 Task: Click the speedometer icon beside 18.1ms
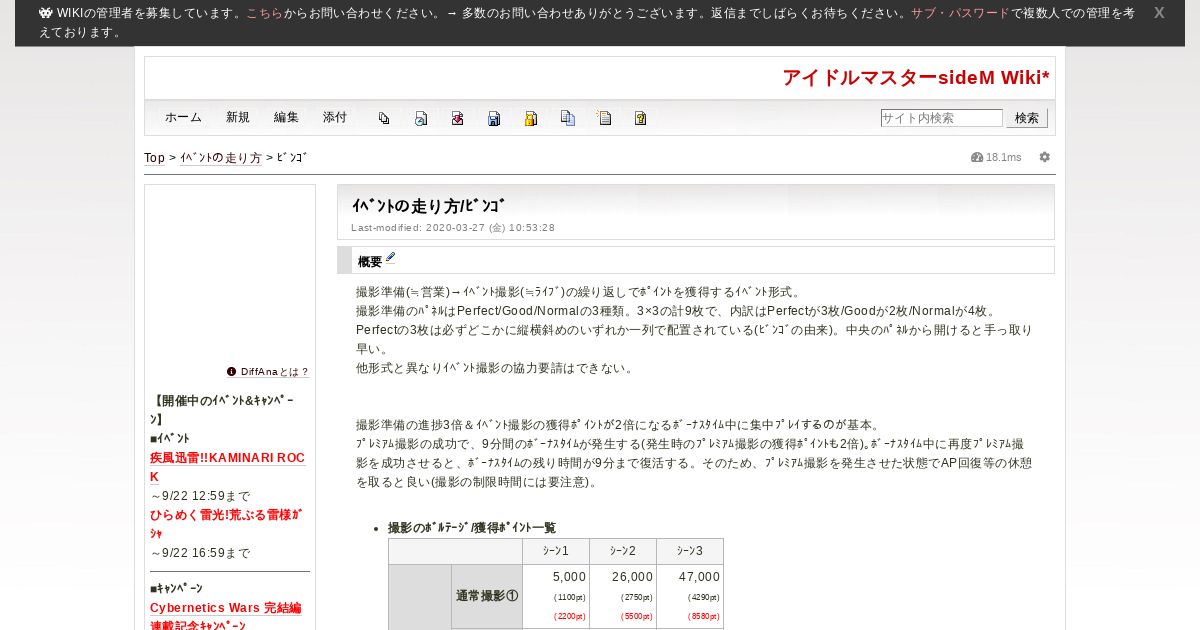click(x=977, y=157)
